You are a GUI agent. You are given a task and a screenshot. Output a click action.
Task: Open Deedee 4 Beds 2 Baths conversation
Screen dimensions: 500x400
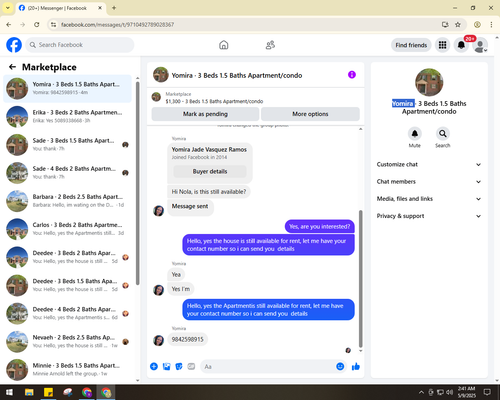click(67, 314)
